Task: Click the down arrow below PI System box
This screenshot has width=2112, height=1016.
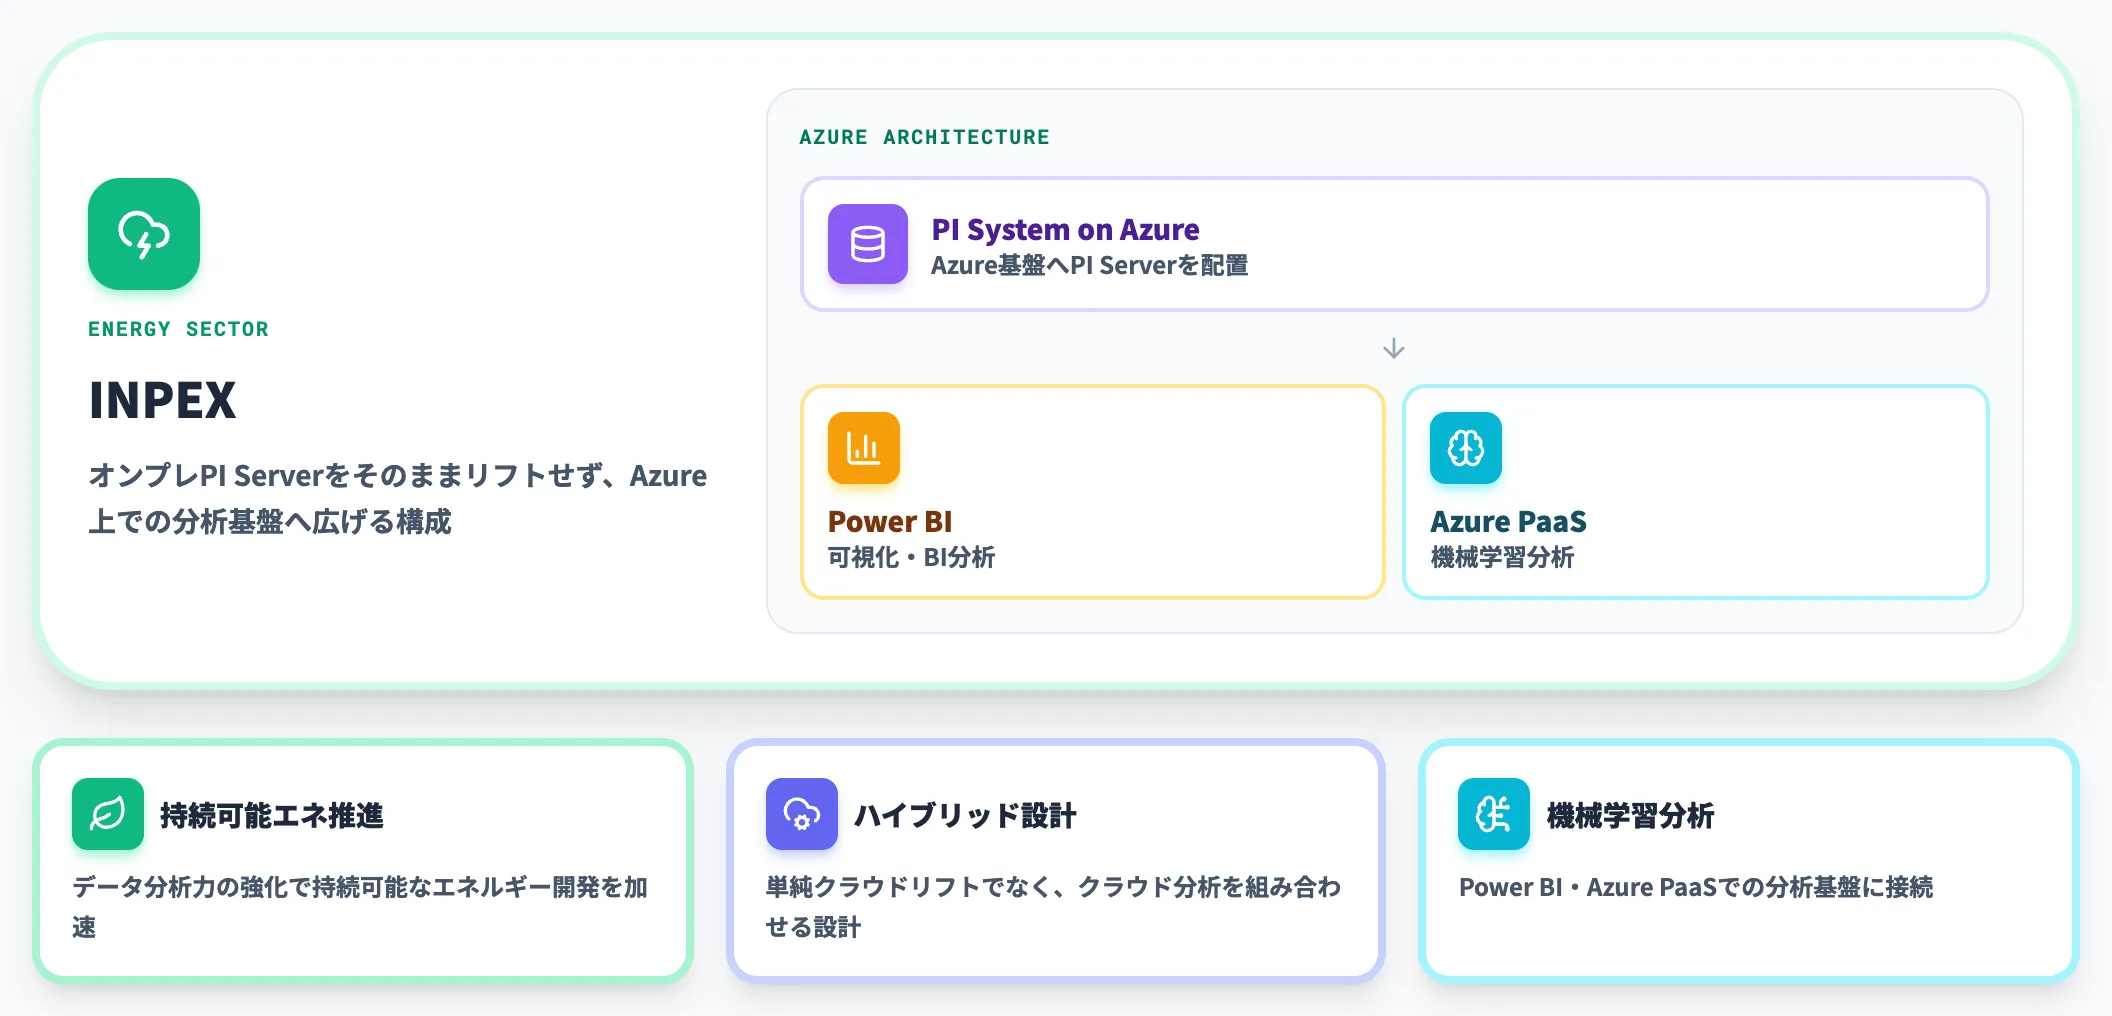Action: pyautogui.click(x=1394, y=348)
